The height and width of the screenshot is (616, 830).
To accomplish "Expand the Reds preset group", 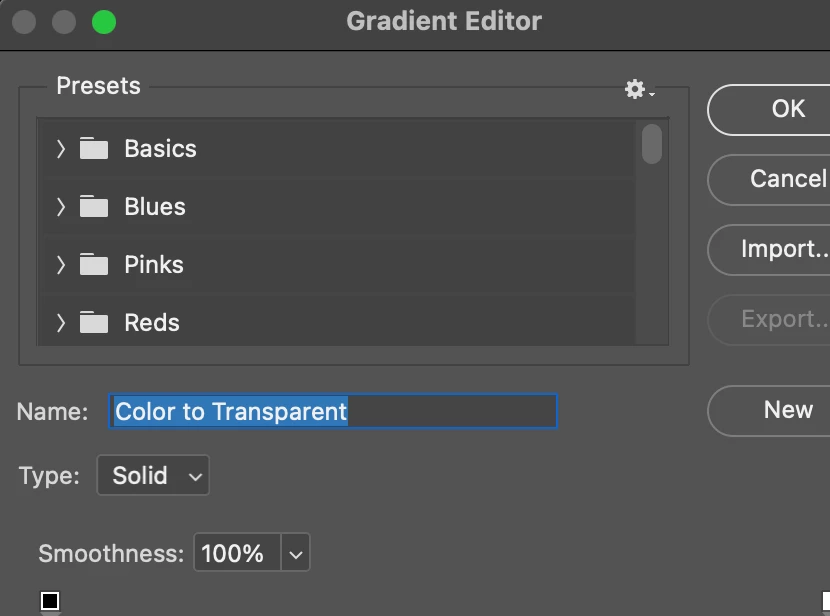I will [61, 323].
